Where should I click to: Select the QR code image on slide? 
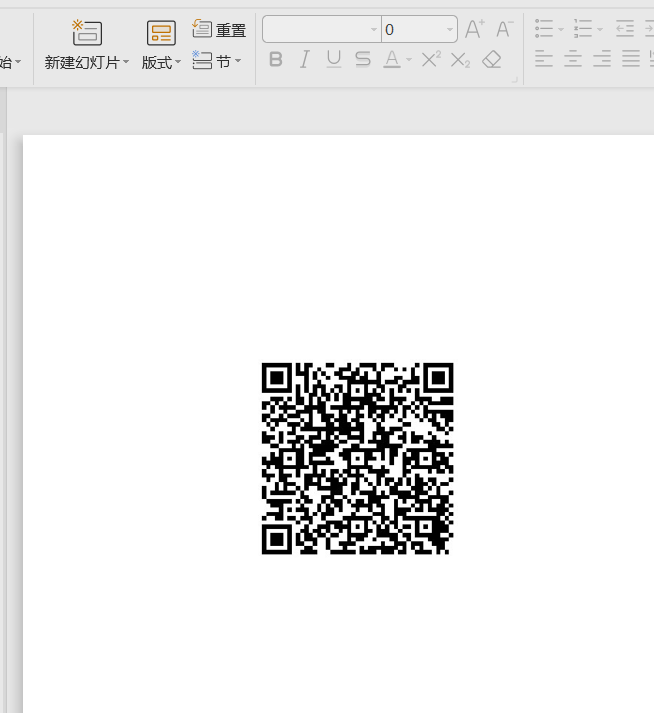tap(357, 458)
